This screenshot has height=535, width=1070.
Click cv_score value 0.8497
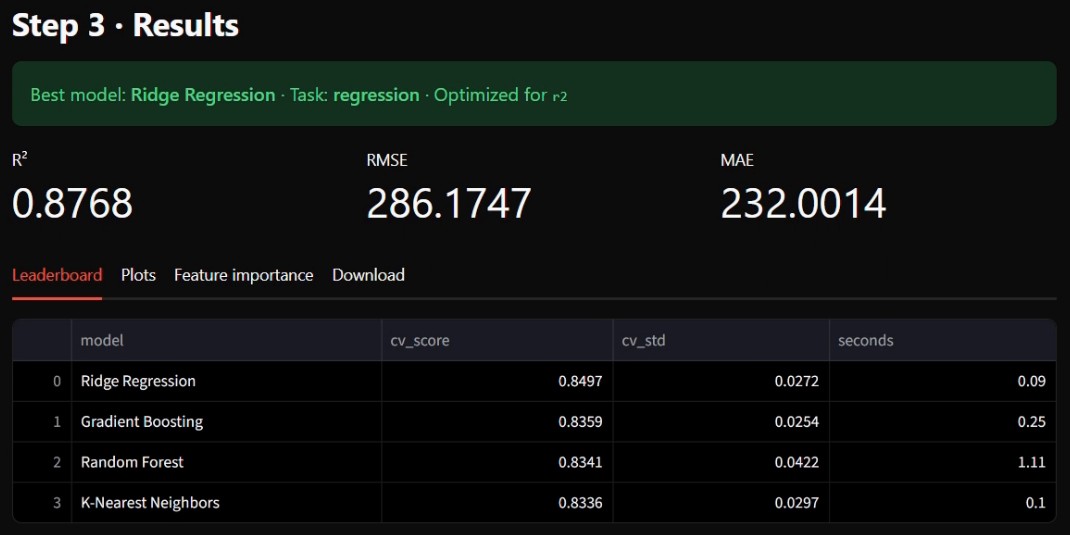(x=497, y=381)
